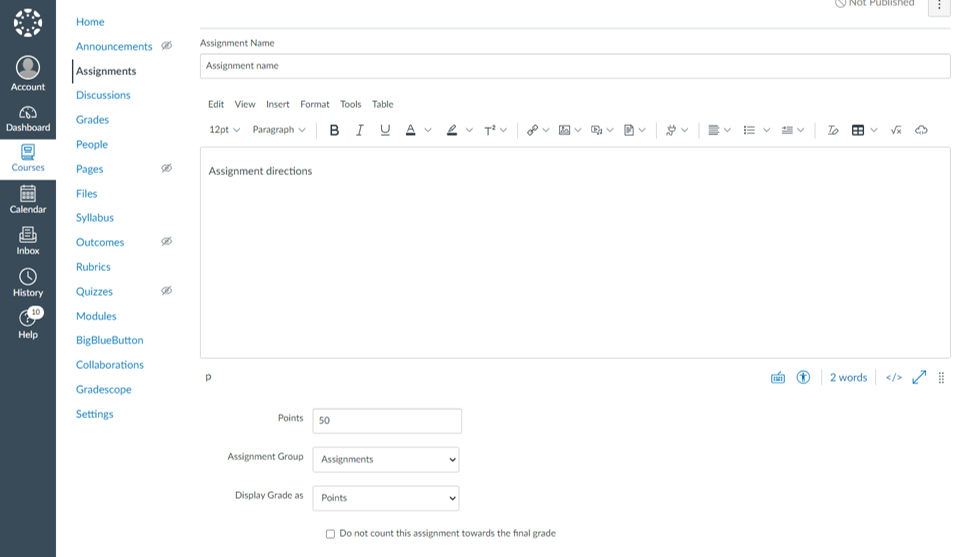Switch to HTML editor view
This screenshot has height=557, width=959.
pyautogui.click(x=894, y=377)
